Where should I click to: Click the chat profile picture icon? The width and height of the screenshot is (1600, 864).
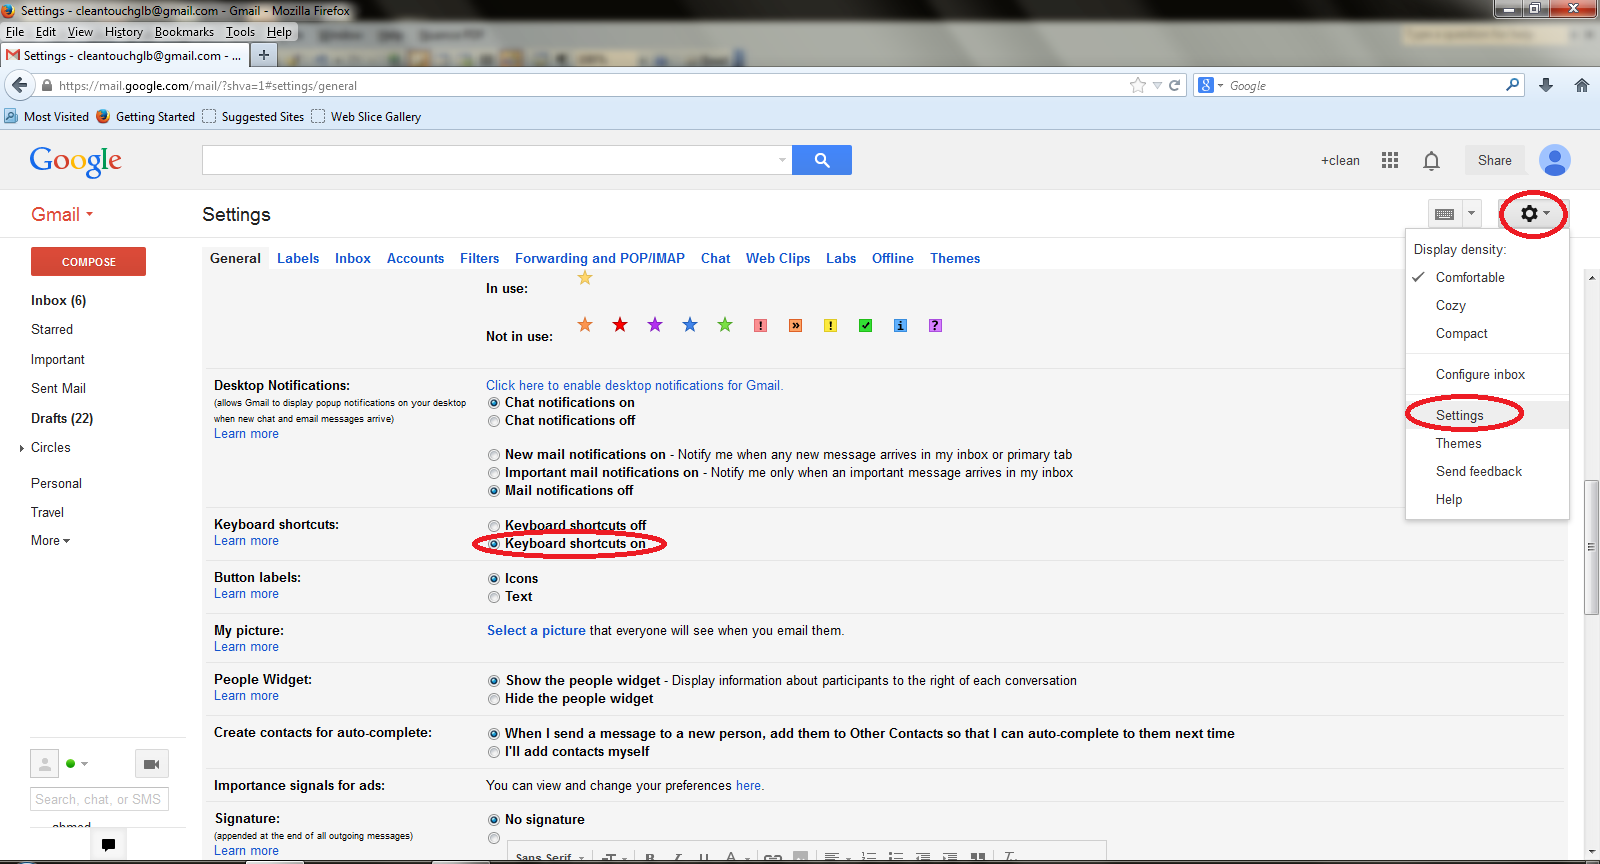point(45,764)
